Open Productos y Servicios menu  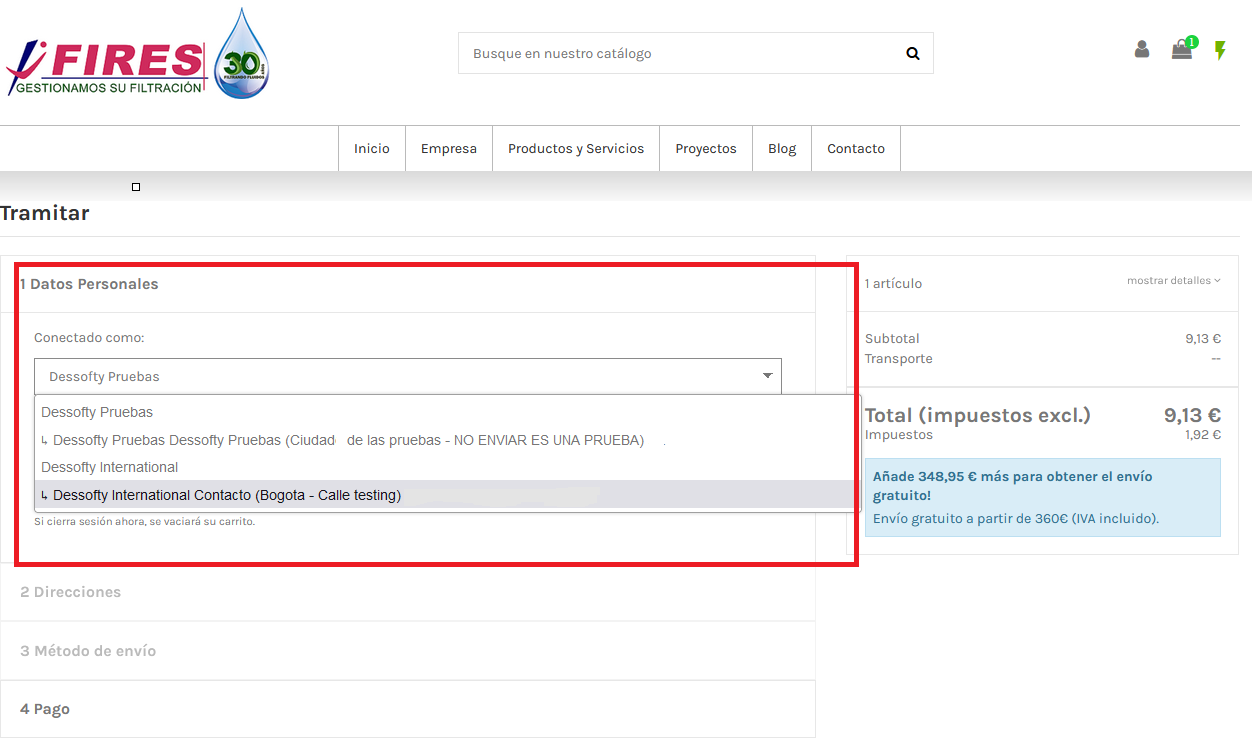click(576, 149)
